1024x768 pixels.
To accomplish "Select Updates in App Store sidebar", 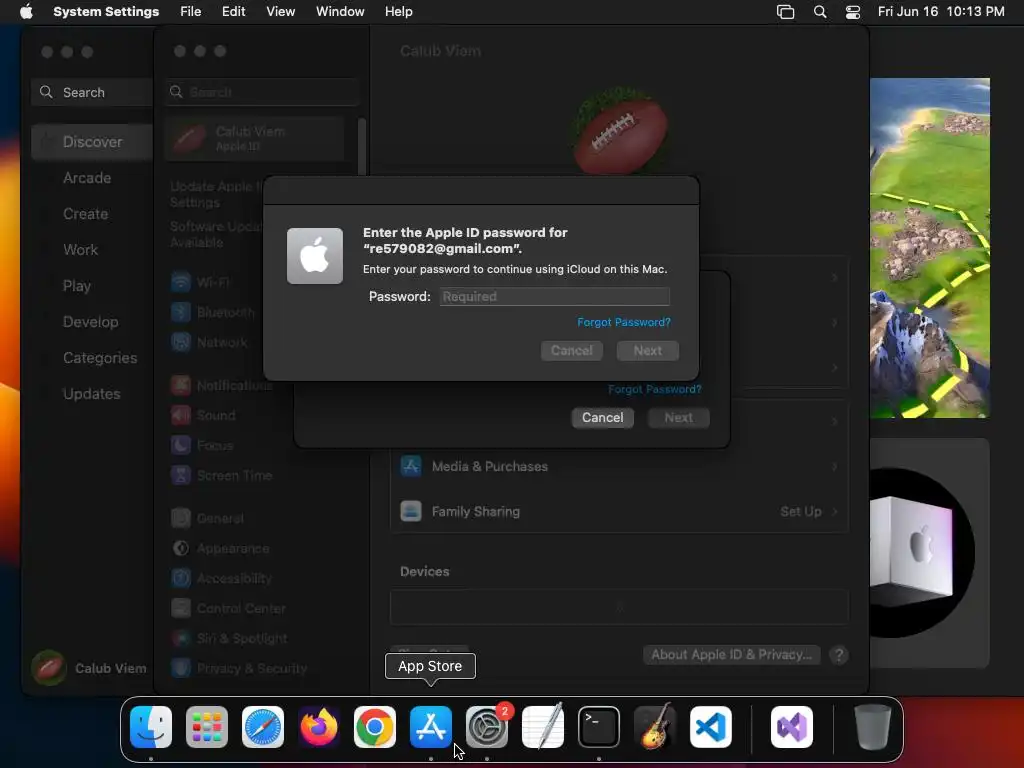I will pyautogui.click(x=91, y=394).
